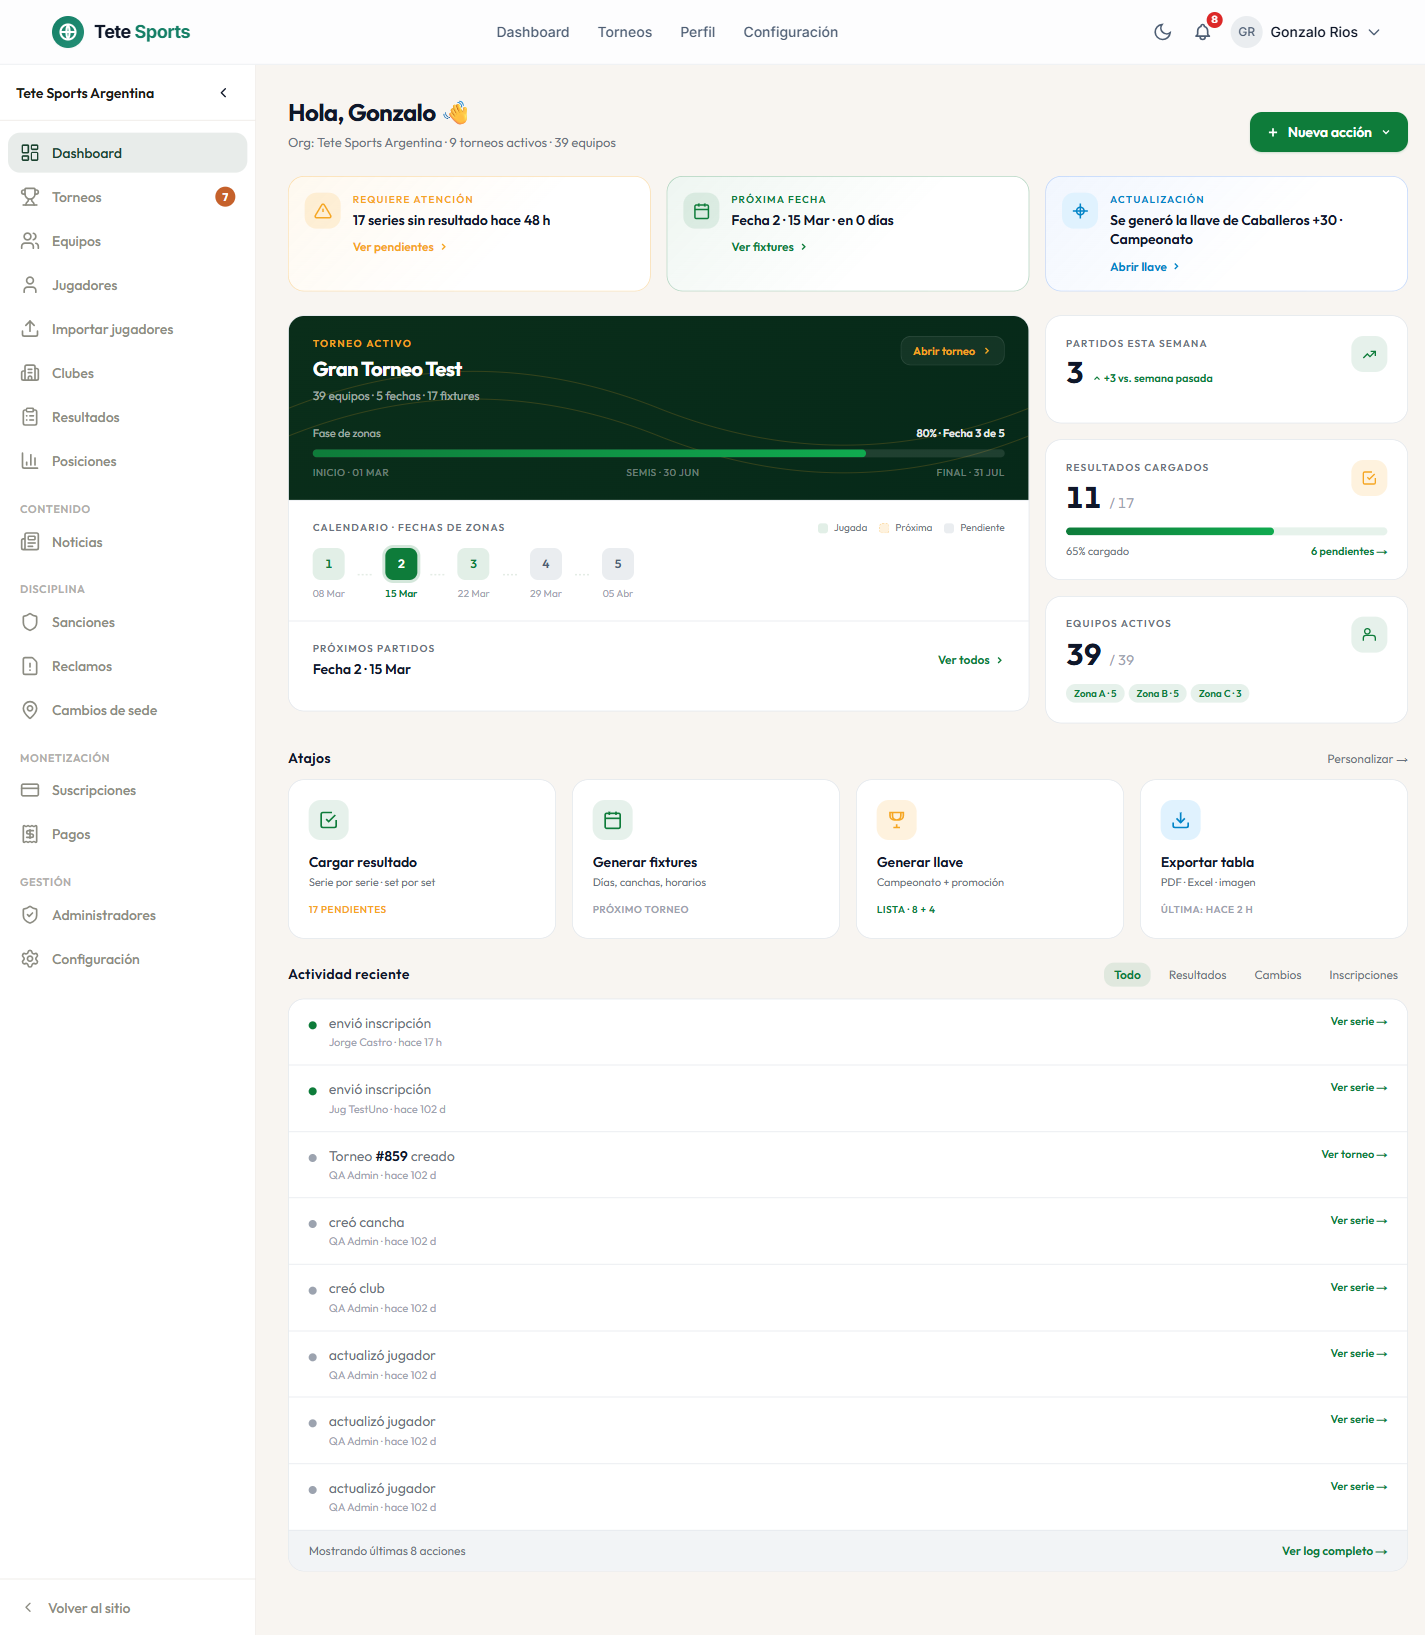This screenshot has width=1425, height=1635.
Task: Select calendar date 3 for 22 Mar
Action: (473, 564)
